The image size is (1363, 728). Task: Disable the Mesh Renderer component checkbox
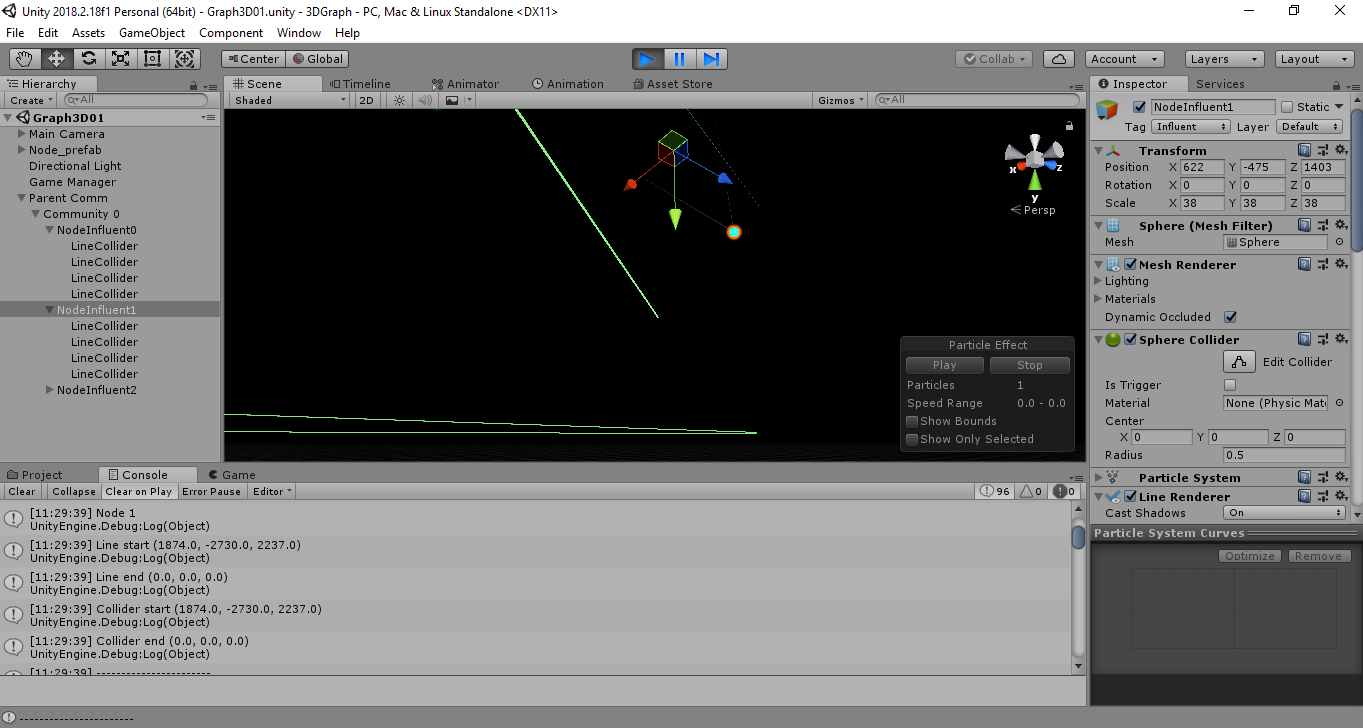click(1130, 264)
